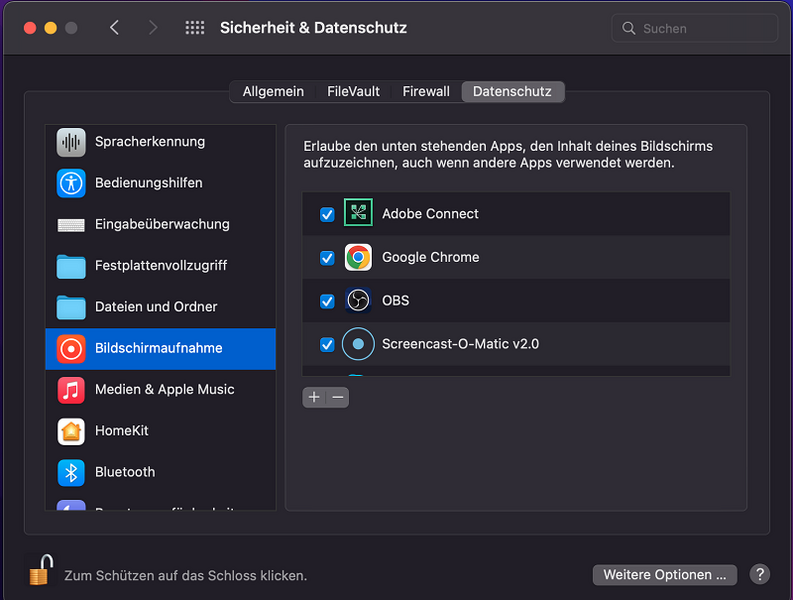This screenshot has width=793, height=600.
Task: Click the Screencast-O-Matic app icon
Action: 358,344
